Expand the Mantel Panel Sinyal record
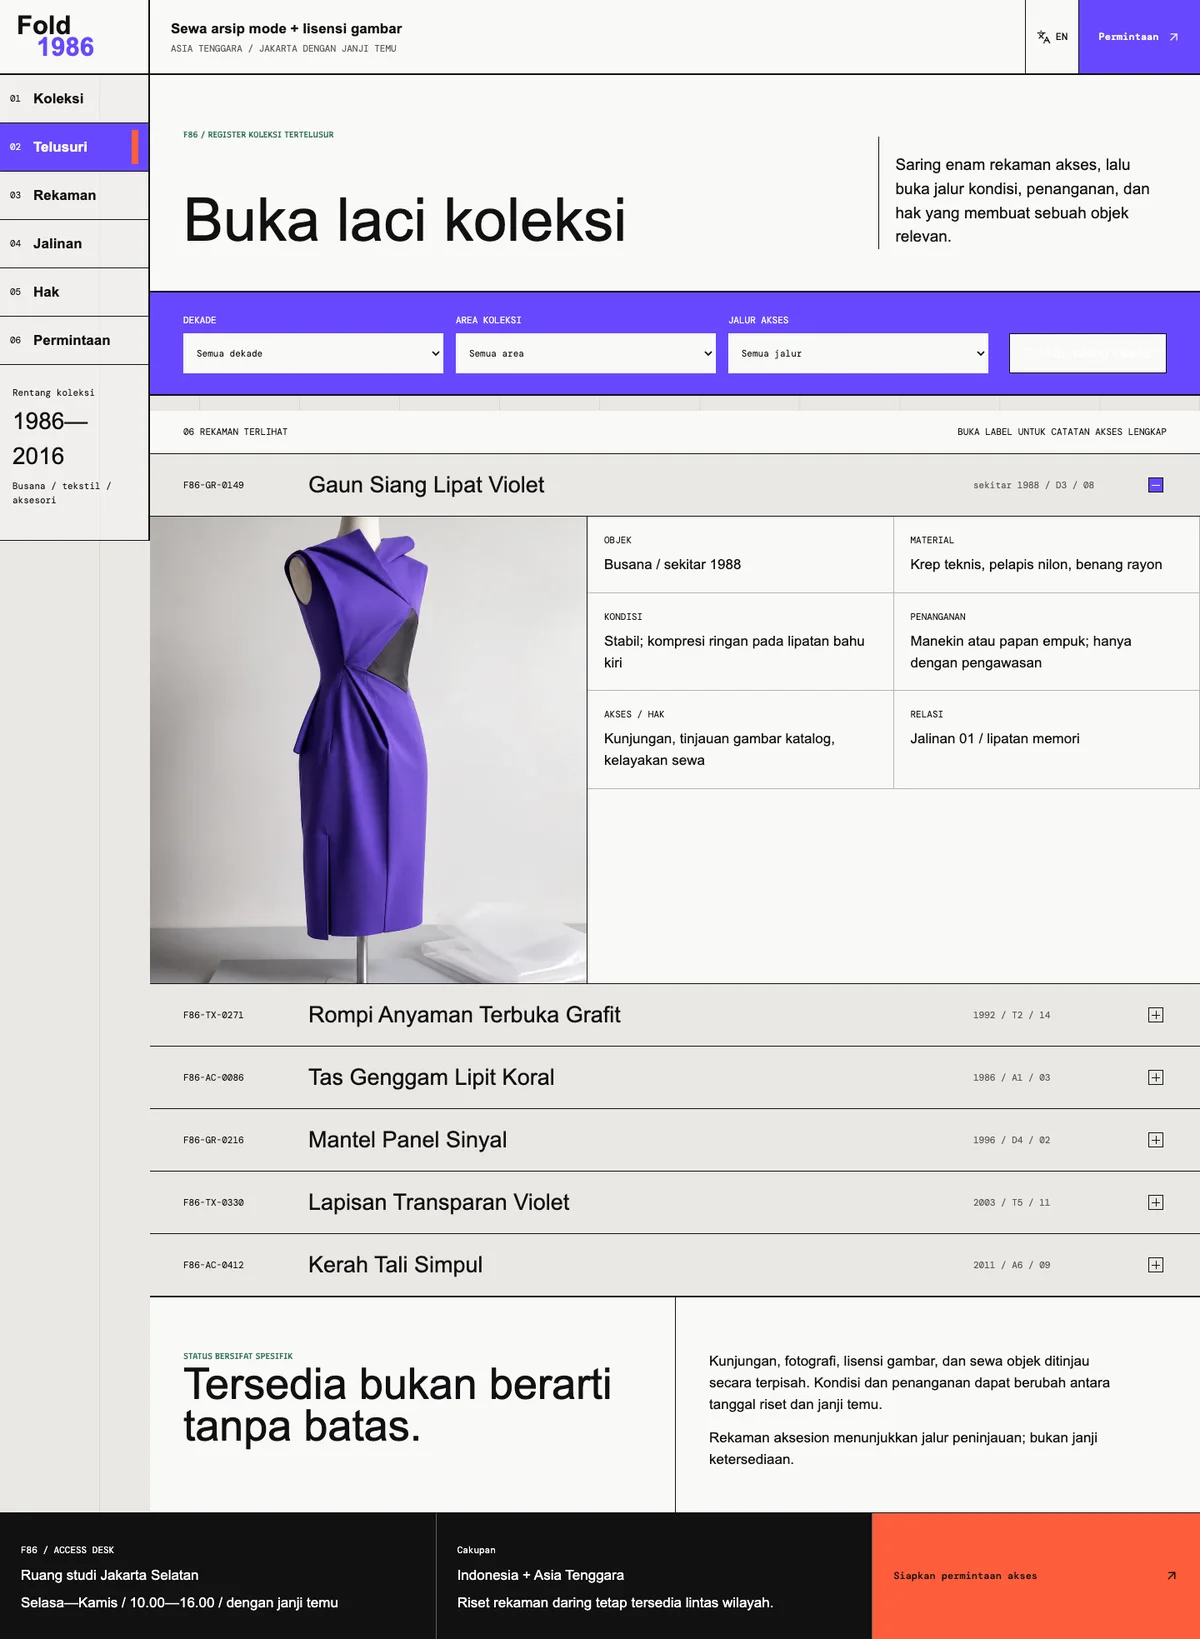Viewport: 1200px width, 1639px height. [1155, 1140]
